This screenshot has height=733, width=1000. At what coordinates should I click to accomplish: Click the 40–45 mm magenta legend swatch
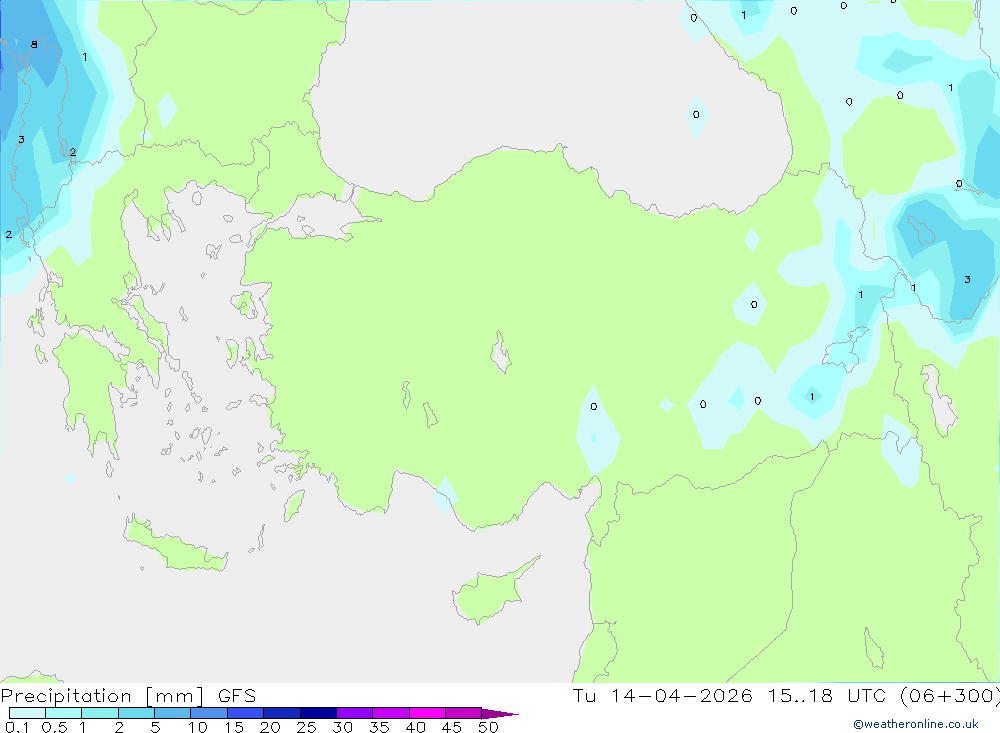[x=427, y=713]
